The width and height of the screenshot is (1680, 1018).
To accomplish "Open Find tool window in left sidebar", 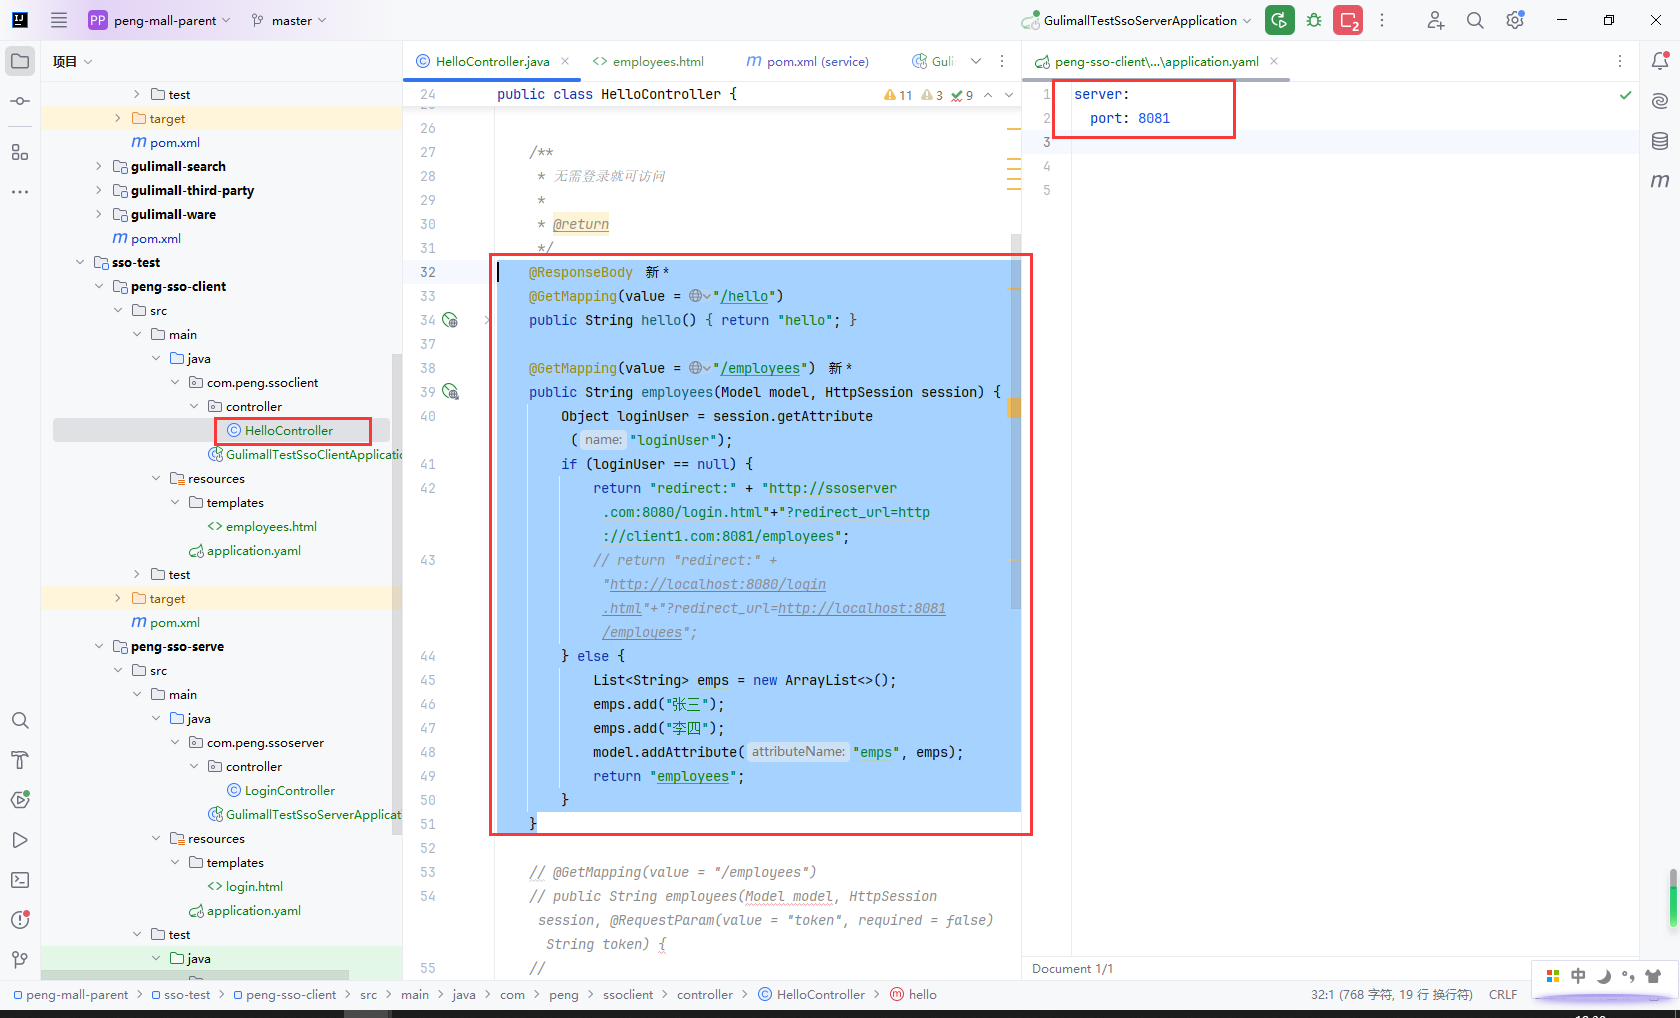I will click(x=20, y=720).
